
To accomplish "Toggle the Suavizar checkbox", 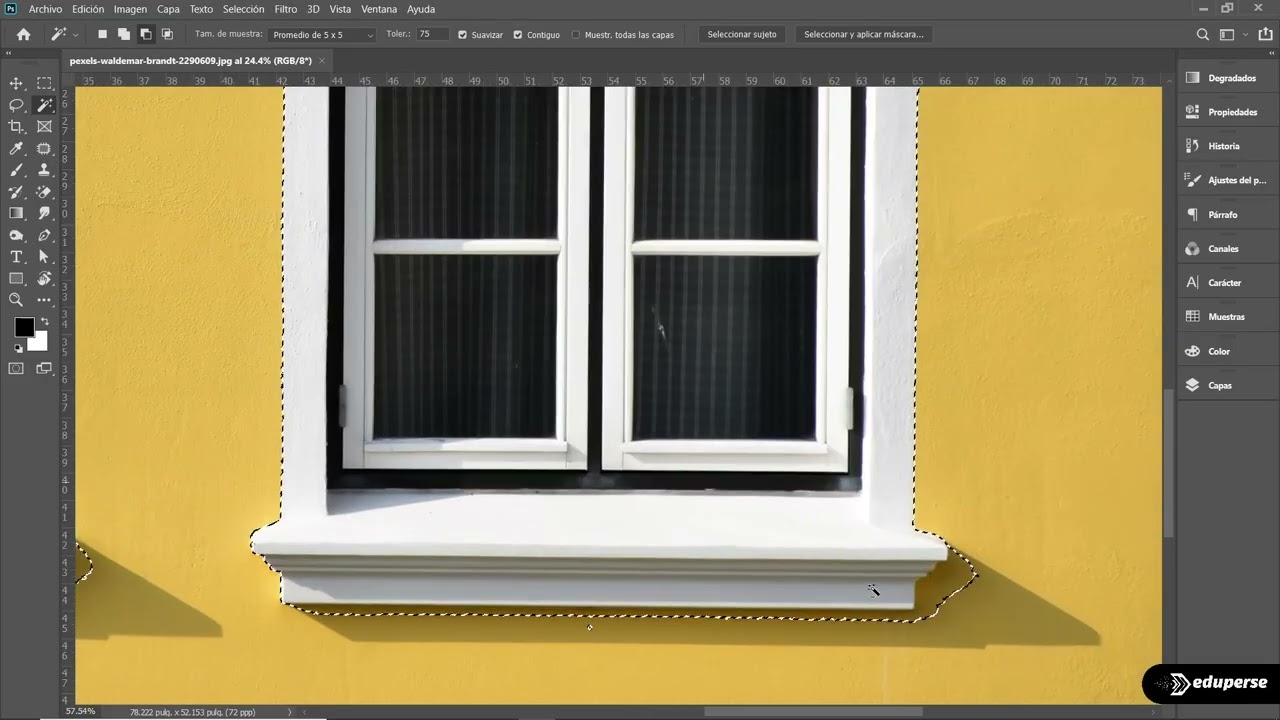I will tap(462, 34).
